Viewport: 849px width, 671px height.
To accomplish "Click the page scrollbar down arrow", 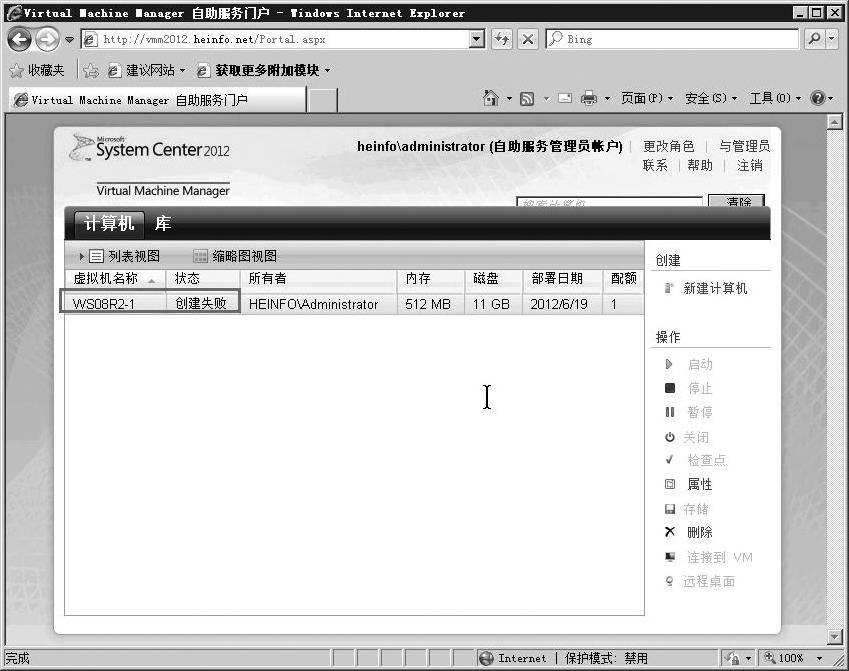I will (834, 636).
